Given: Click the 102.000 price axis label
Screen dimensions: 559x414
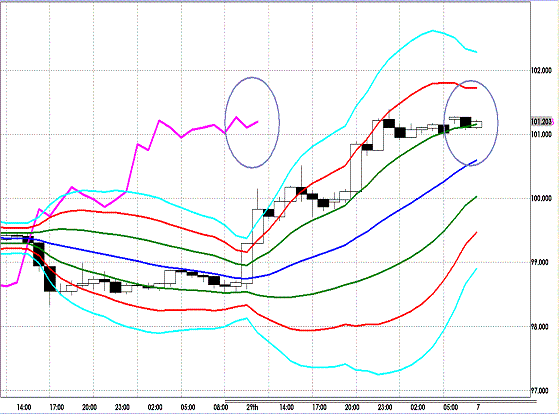Looking at the screenshot, I should click(541, 70).
